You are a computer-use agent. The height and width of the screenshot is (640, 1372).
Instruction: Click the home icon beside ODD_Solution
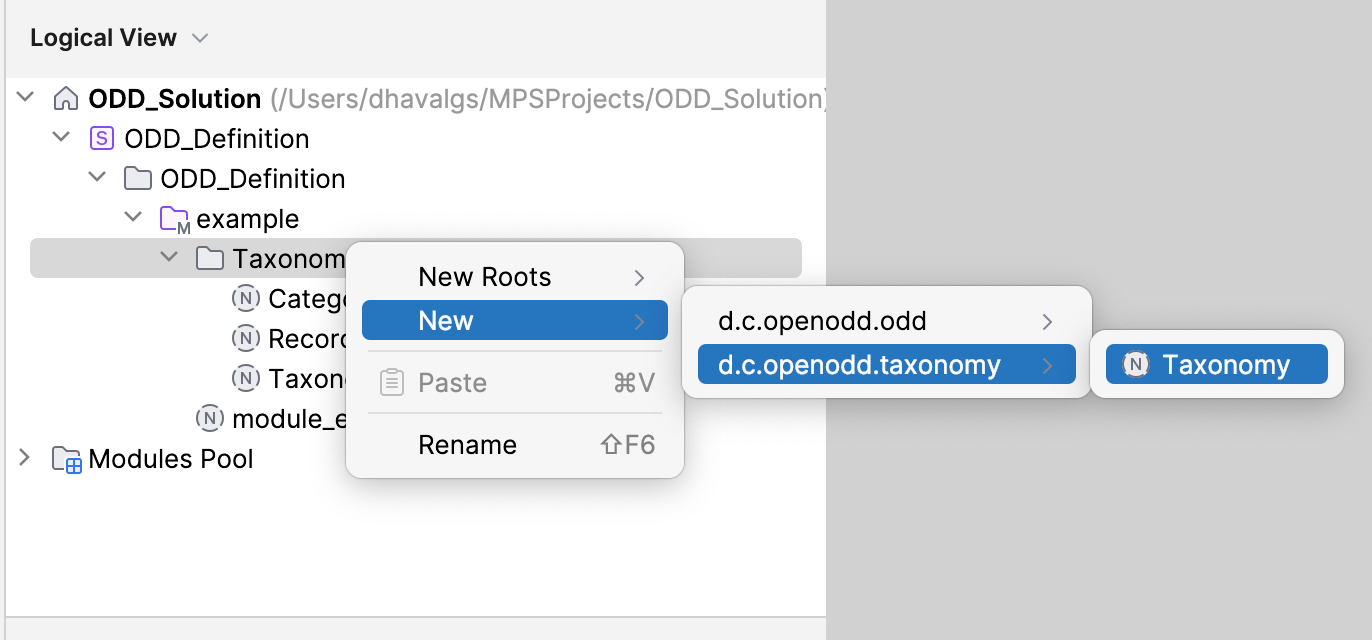[x=65, y=98]
